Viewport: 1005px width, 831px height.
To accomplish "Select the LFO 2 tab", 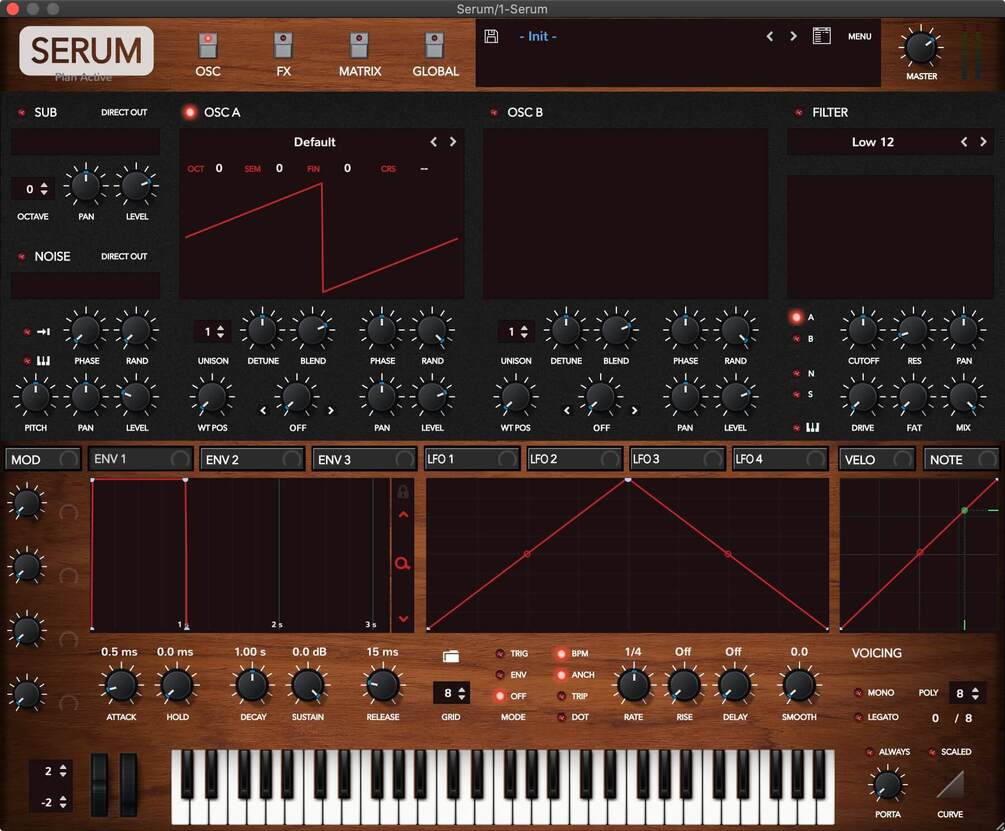I will 574,459.
